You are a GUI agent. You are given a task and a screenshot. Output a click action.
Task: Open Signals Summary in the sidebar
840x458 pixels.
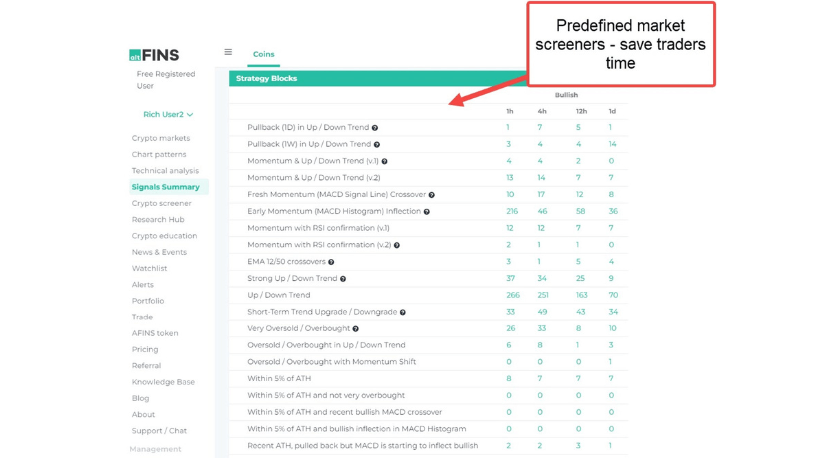pyautogui.click(x=165, y=187)
